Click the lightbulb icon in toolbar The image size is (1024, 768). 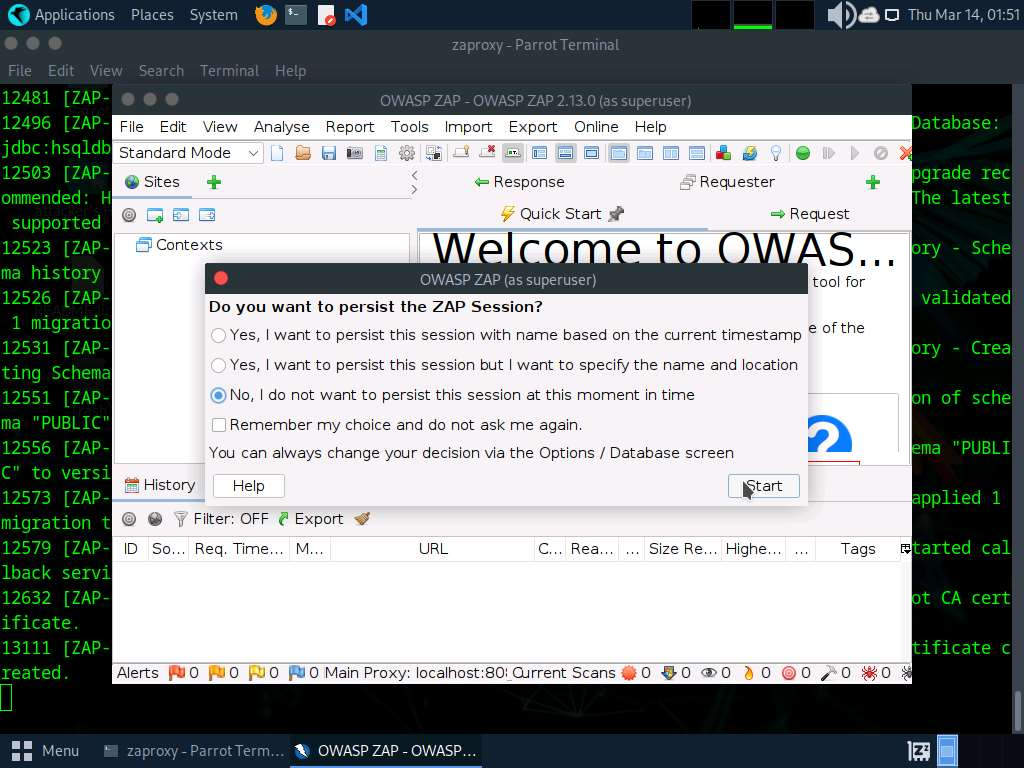point(775,153)
